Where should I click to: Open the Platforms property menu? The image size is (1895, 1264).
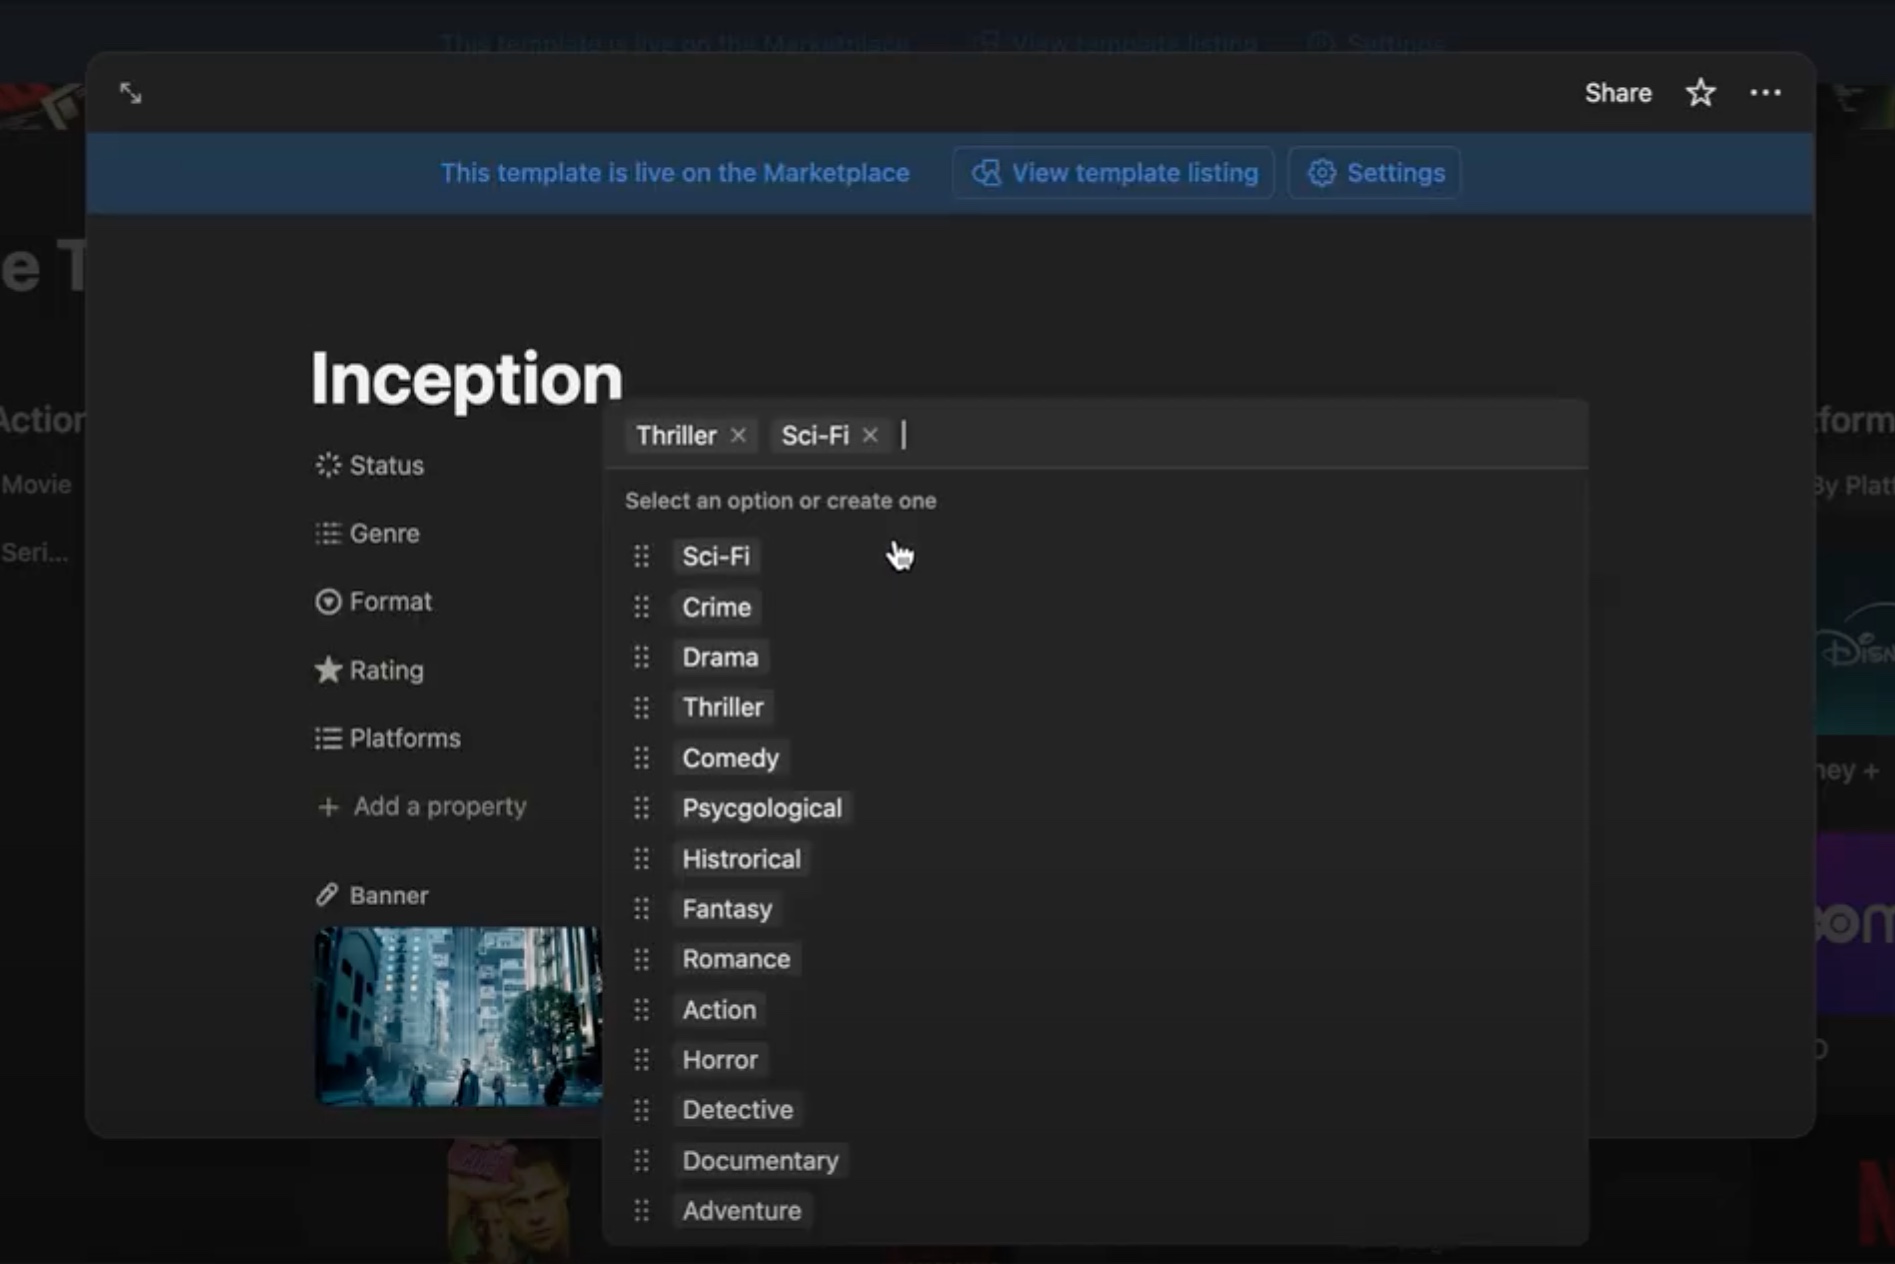pos(404,738)
